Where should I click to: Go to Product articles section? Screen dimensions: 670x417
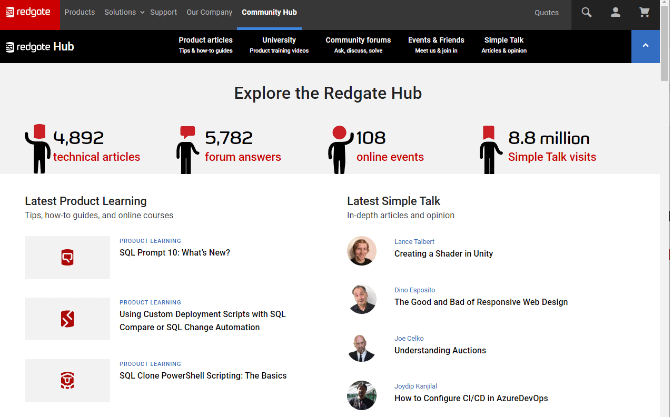click(206, 45)
